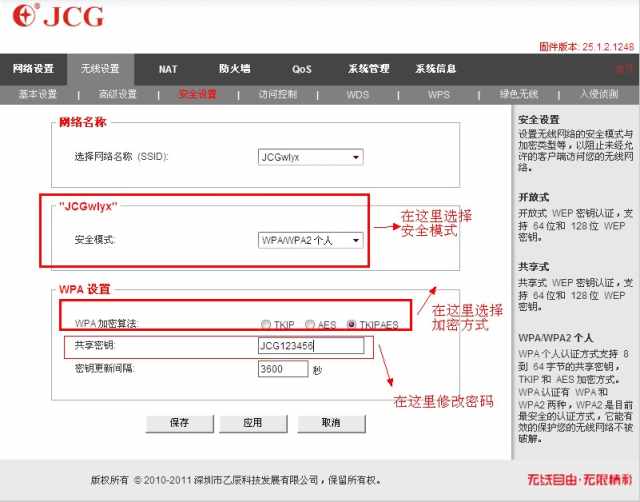Open the 网络设置 main tab

tap(33, 69)
